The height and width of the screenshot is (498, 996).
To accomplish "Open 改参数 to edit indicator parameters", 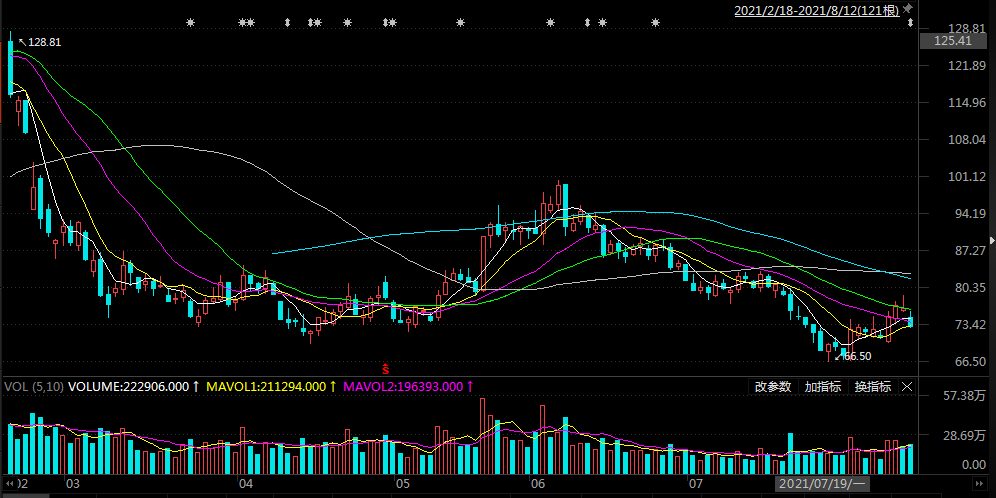I will (773, 386).
